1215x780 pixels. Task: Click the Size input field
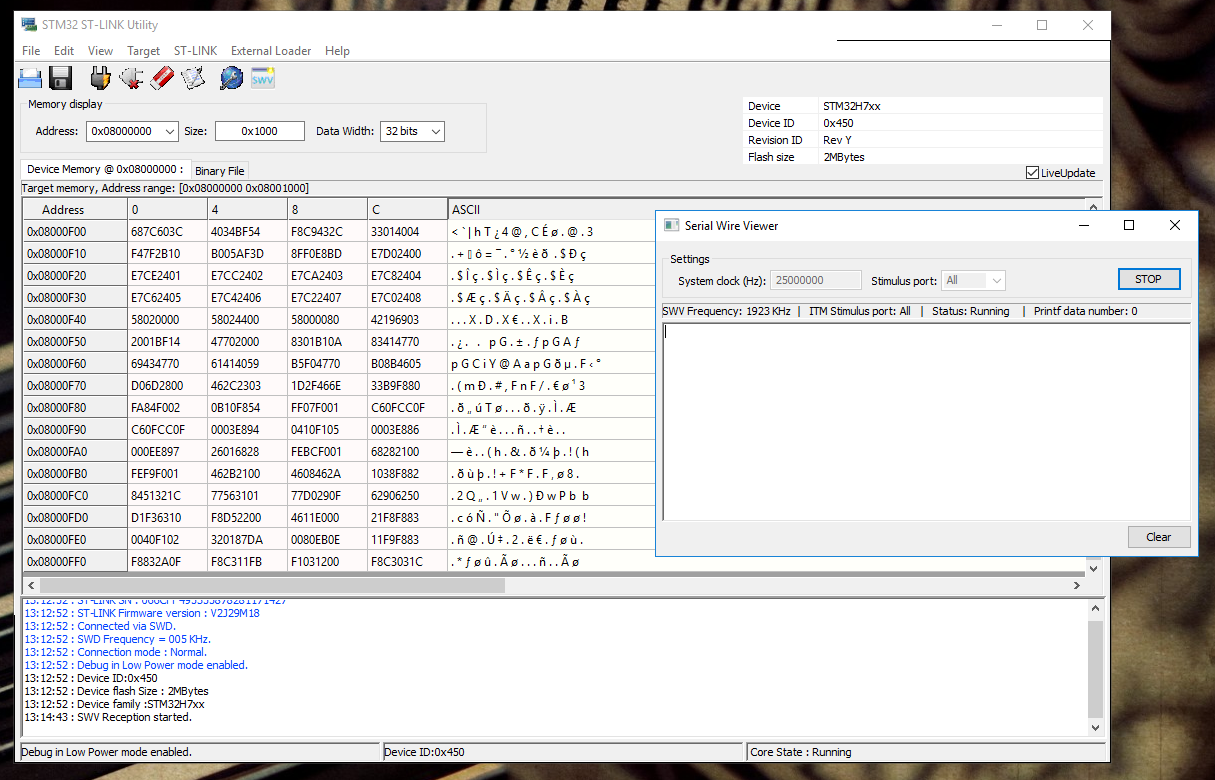[x=260, y=131]
